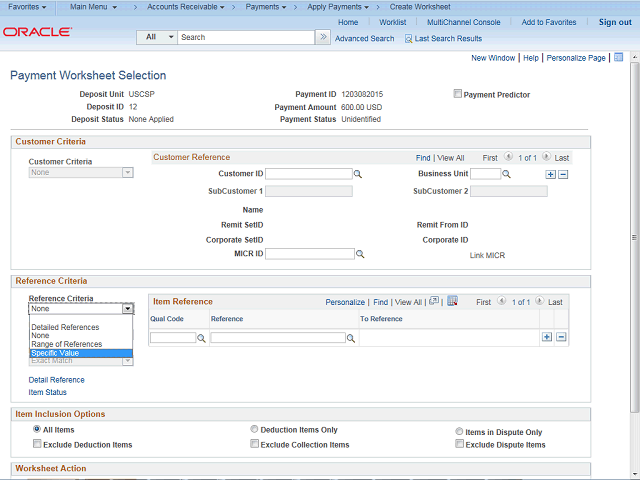Click the Customer ID lookup magnifier icon
The width and height of the screenshot is (640, 480).
point(358,174)
